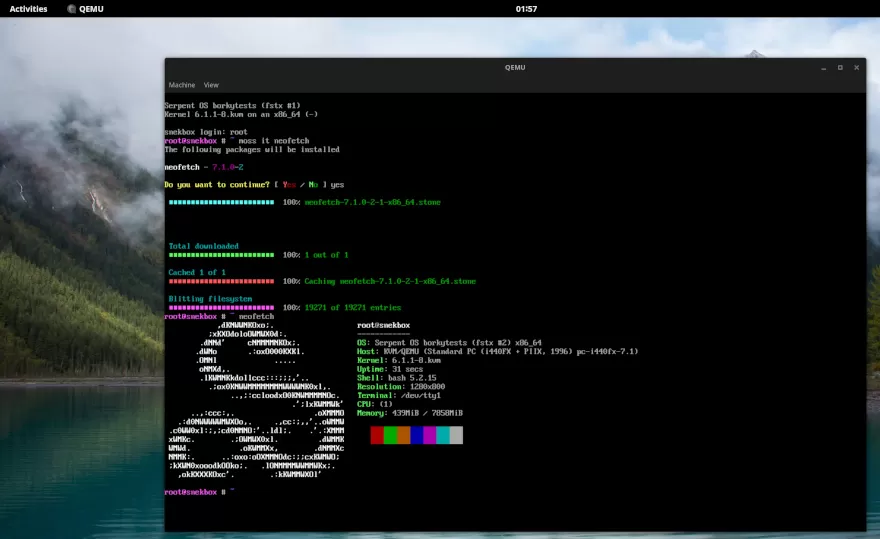Click the cyan color block in neofetch palette
The height and width of the screenshot is (539, 880).
(443, 435)
